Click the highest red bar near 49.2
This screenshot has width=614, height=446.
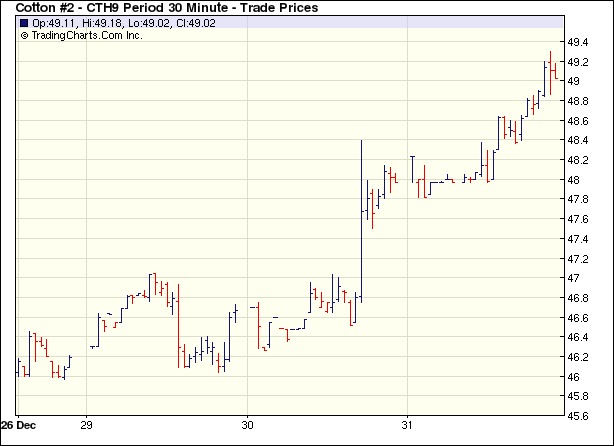pos(550,70)
